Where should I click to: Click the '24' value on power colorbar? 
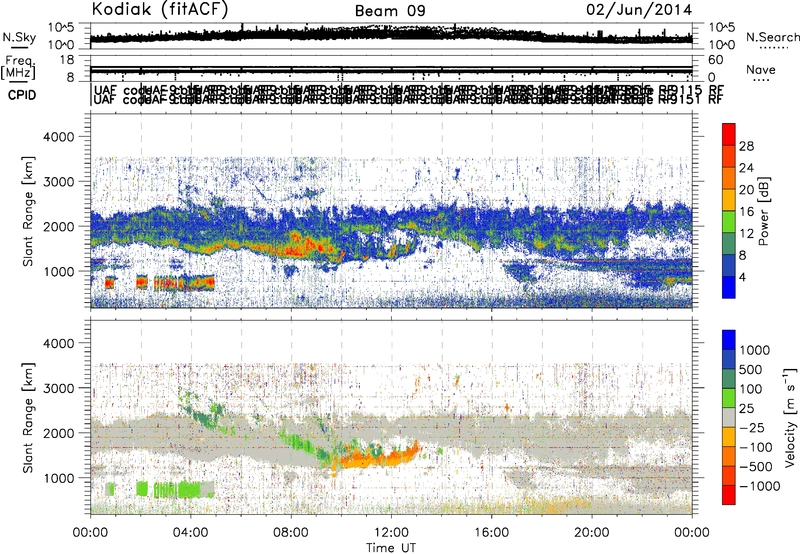(x=746, y=168)
